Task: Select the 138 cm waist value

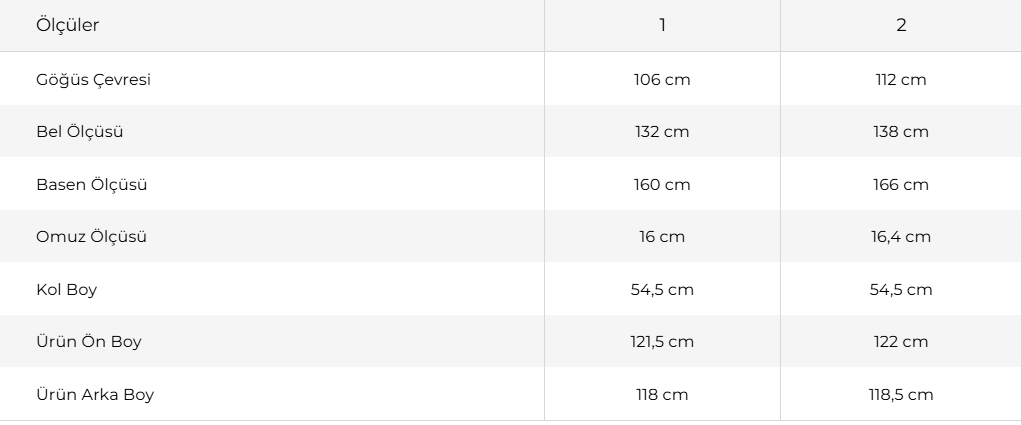Action: [901, 132]
